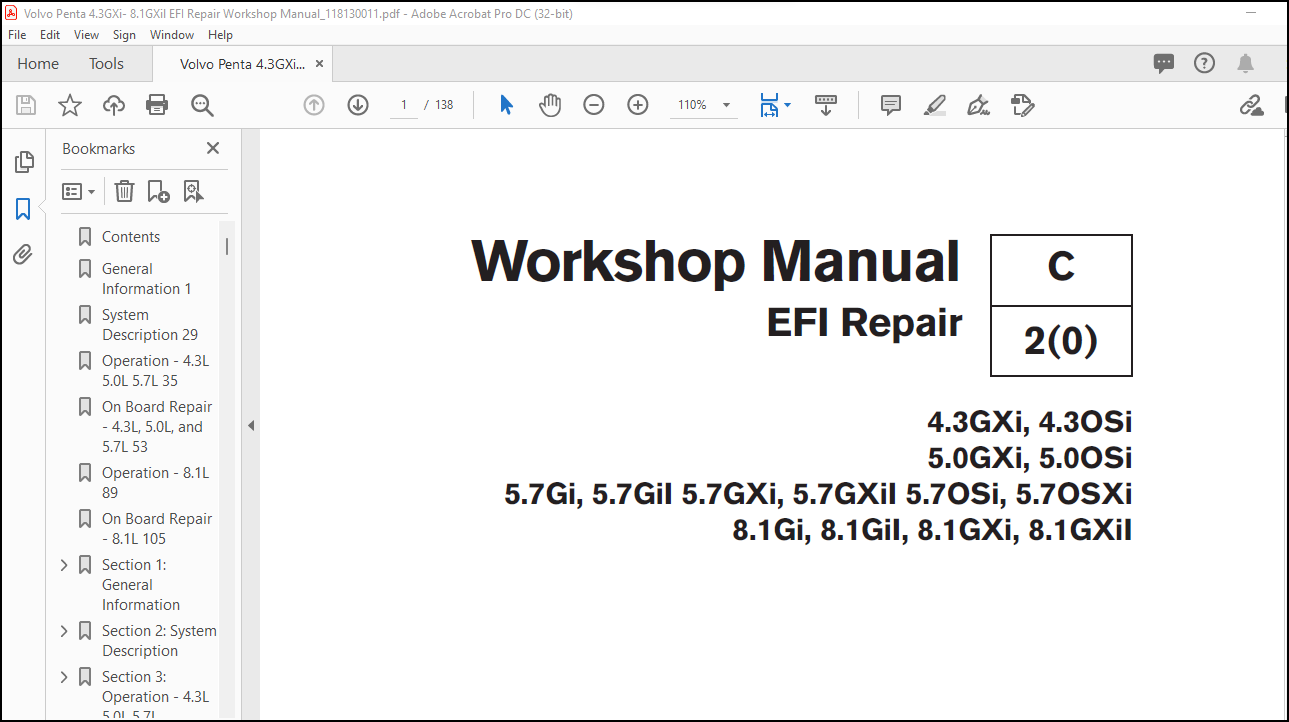Open the File menu
1289x722 pixels.
tap(17, 34)
